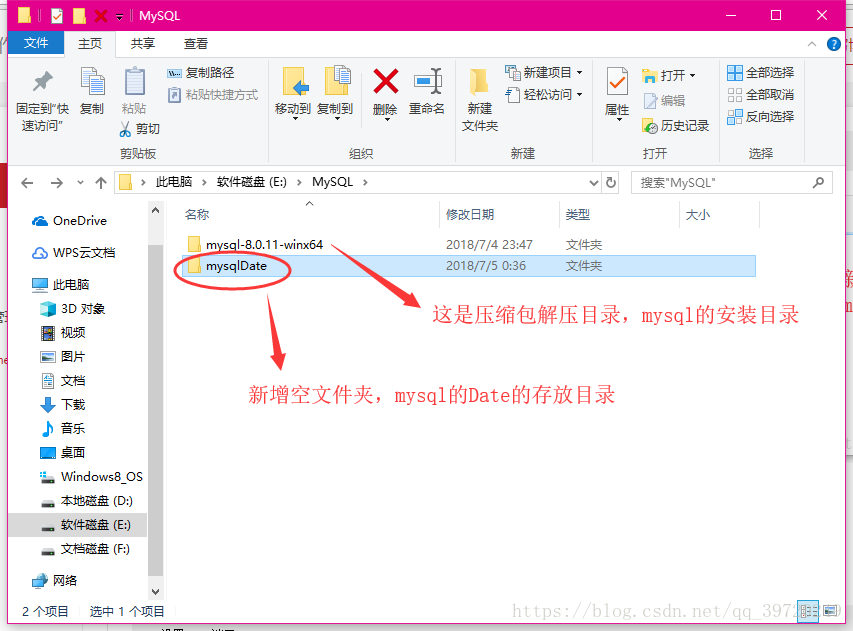Click Copy path in ribbon
The image size is (853, 631).
[x=201, y=72]
